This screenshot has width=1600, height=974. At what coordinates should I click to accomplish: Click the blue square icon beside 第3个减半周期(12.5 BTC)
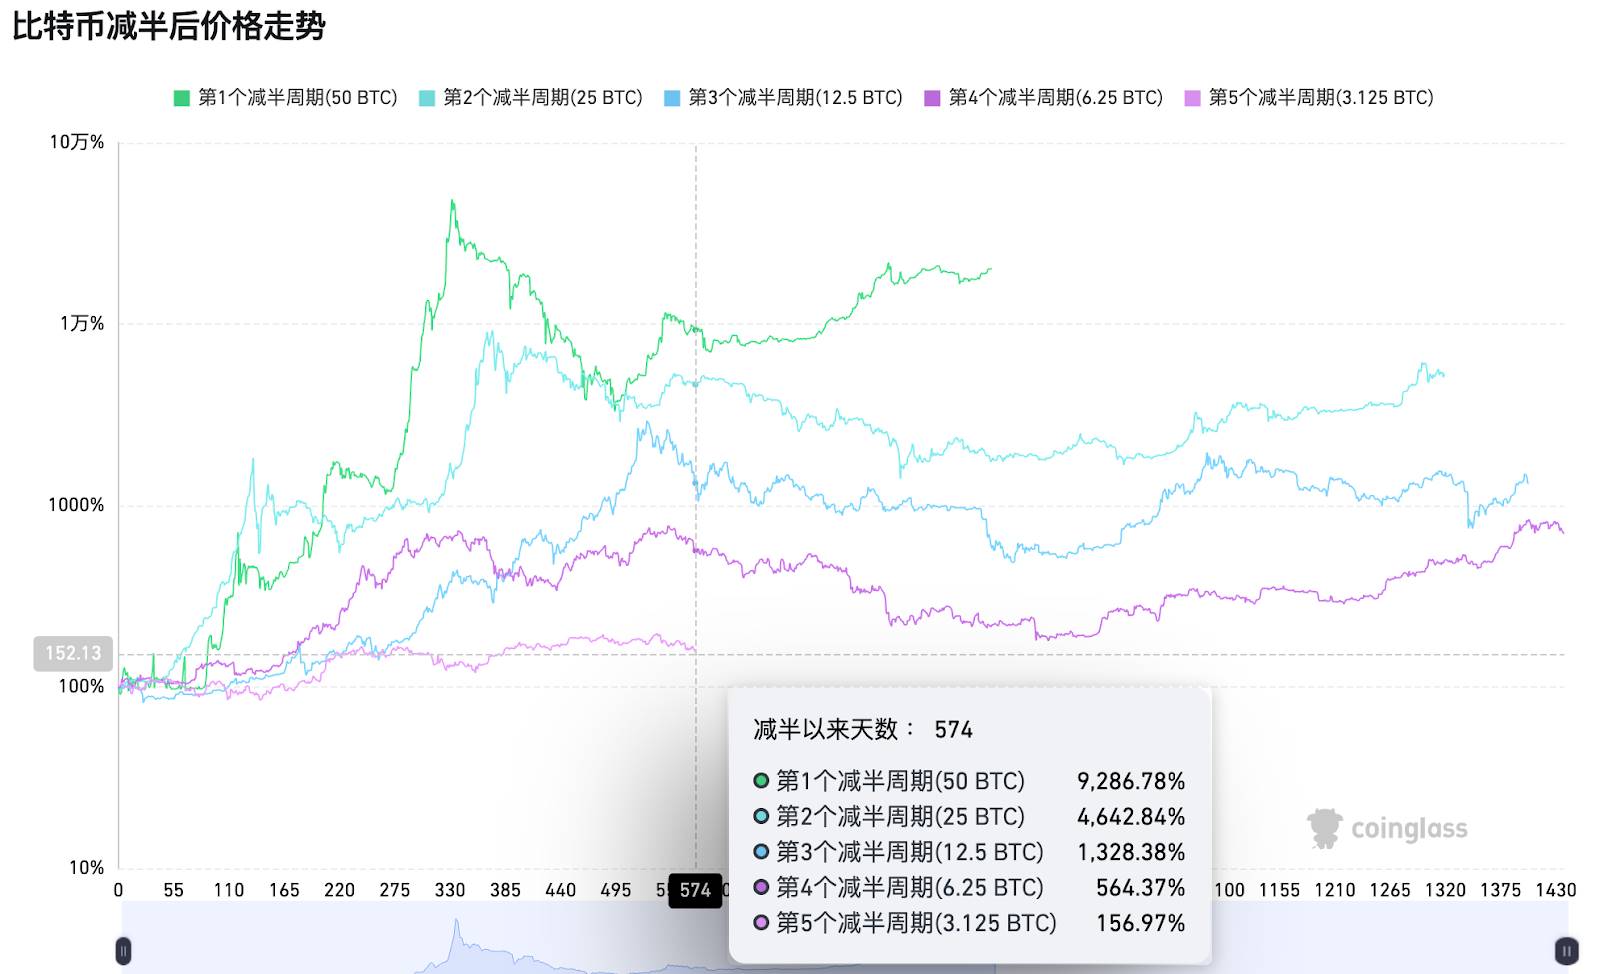[672, 97]
